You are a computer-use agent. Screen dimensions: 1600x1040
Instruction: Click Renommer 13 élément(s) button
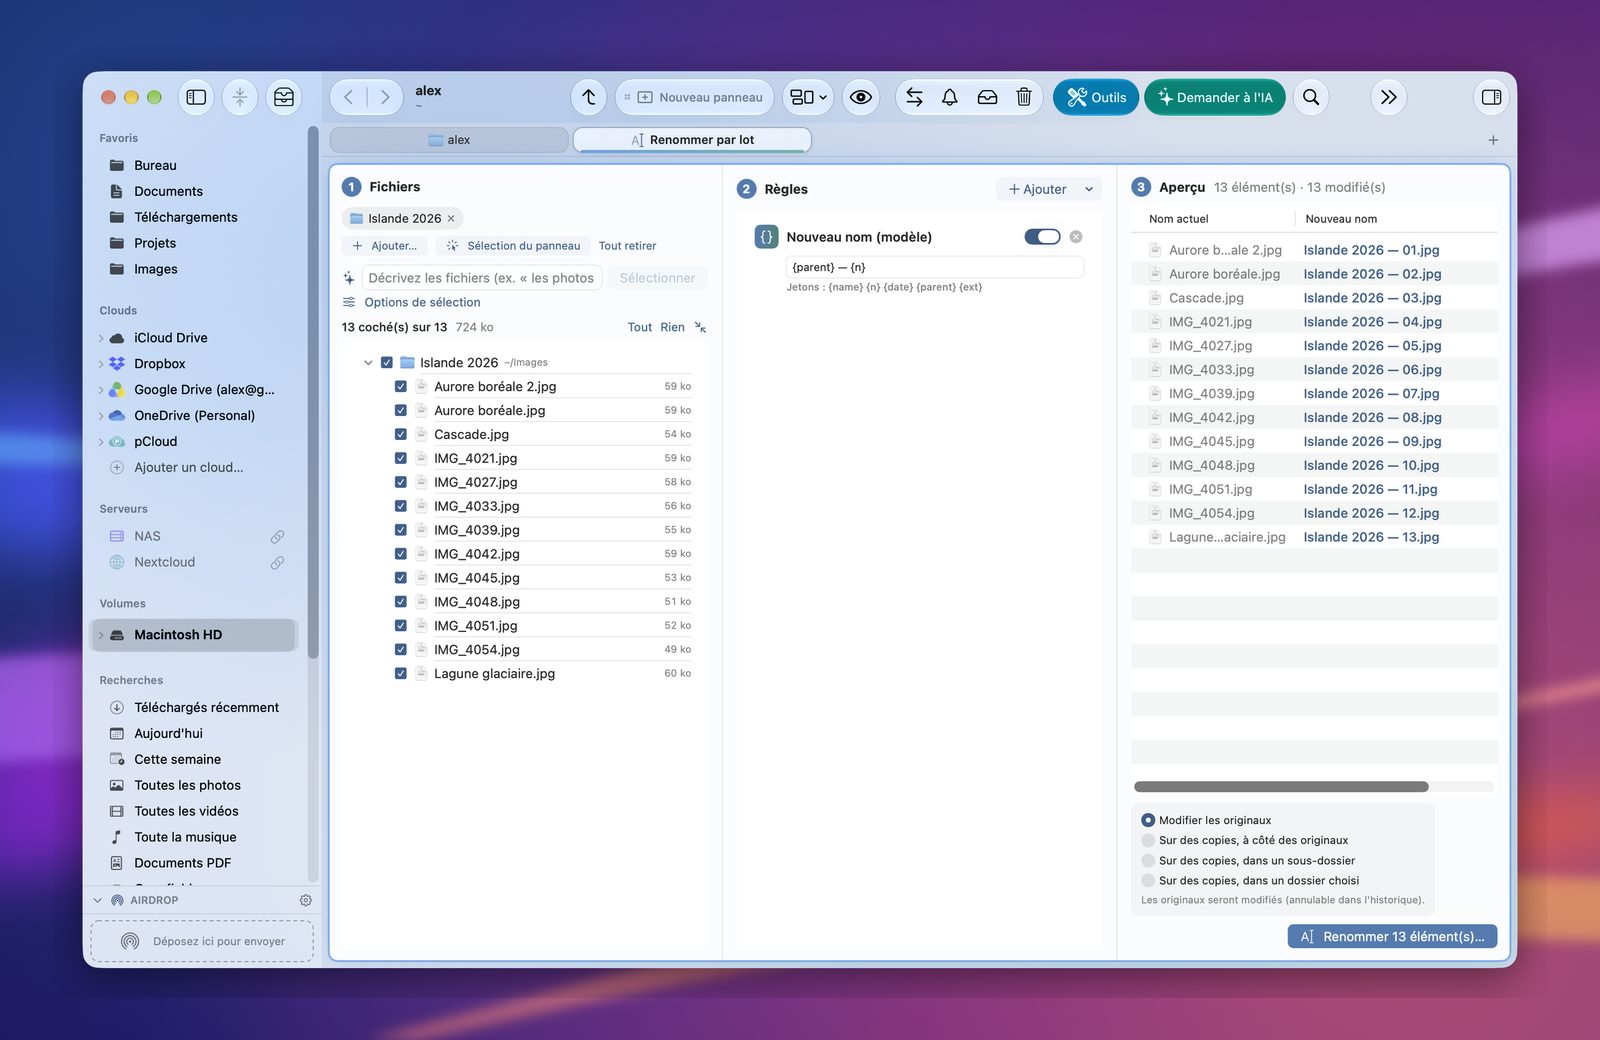click(1392, 936)
